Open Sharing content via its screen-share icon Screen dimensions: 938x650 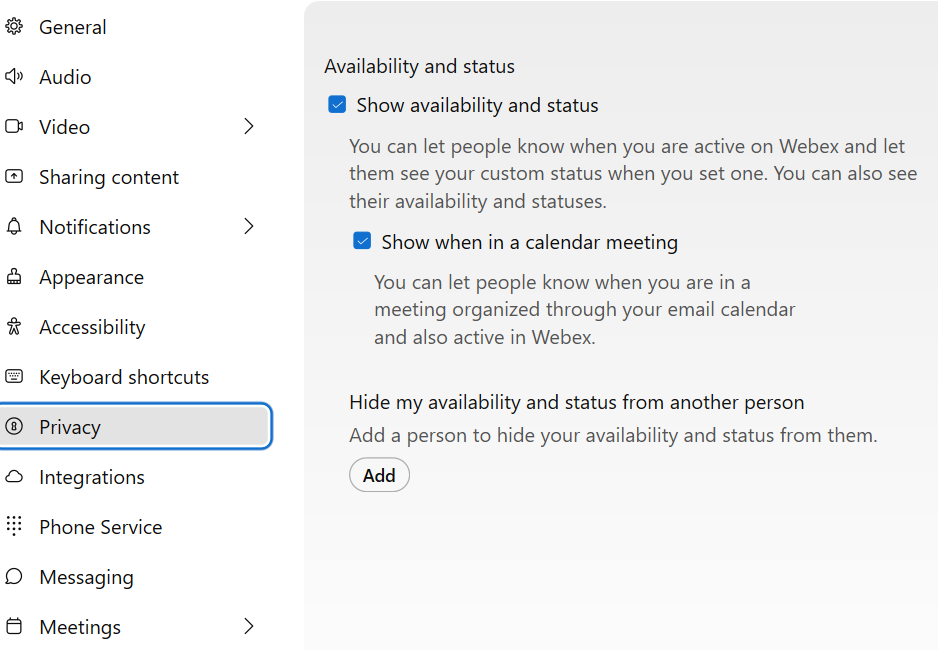15,177
